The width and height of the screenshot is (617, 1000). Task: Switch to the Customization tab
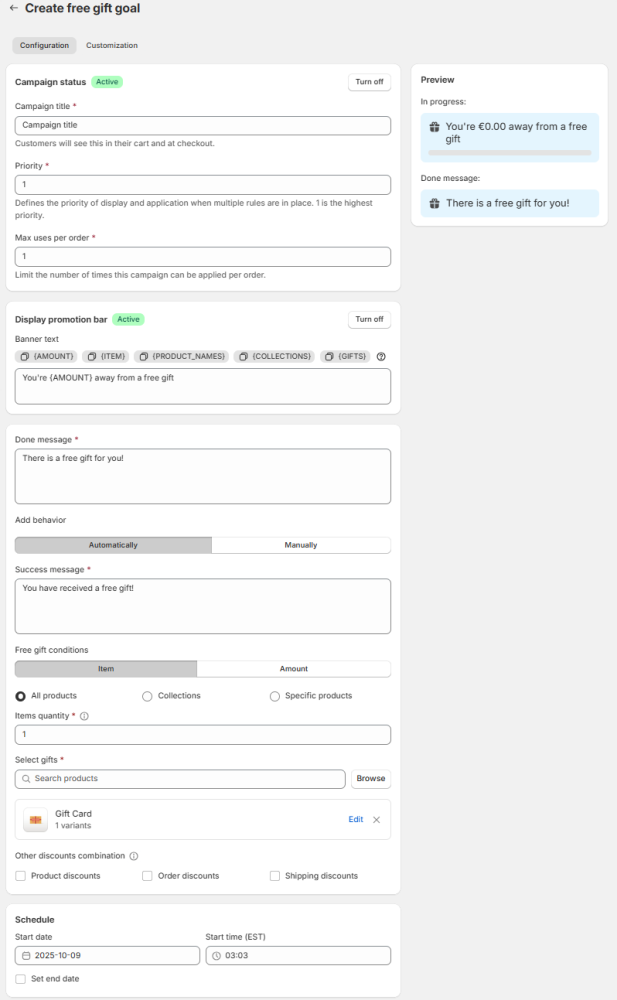[112, 45]
